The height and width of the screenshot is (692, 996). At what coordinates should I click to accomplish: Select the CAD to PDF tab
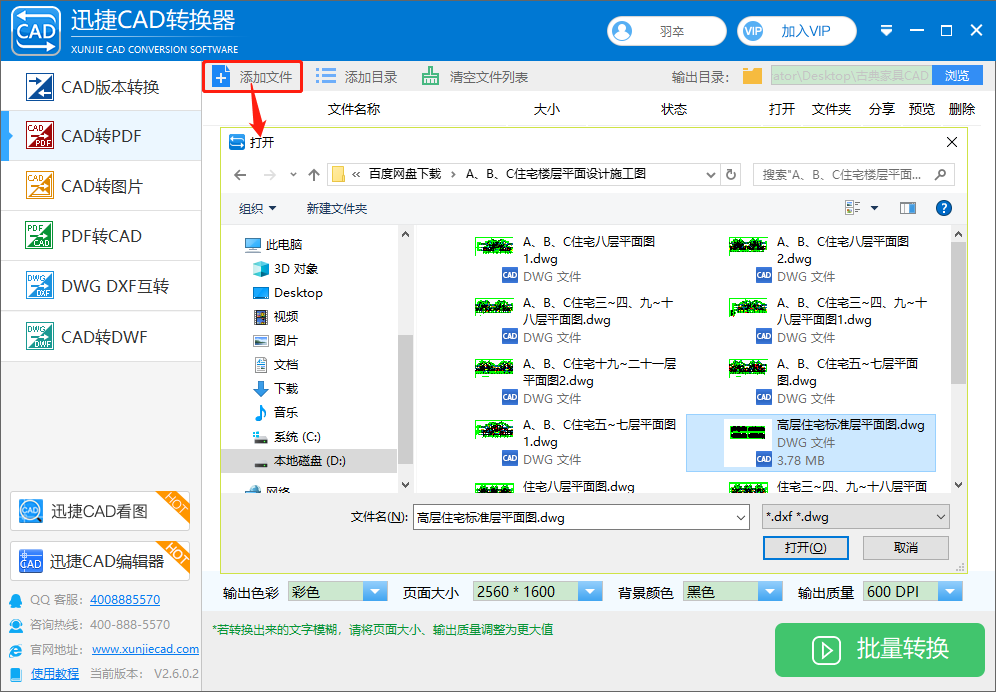point(102,136)
